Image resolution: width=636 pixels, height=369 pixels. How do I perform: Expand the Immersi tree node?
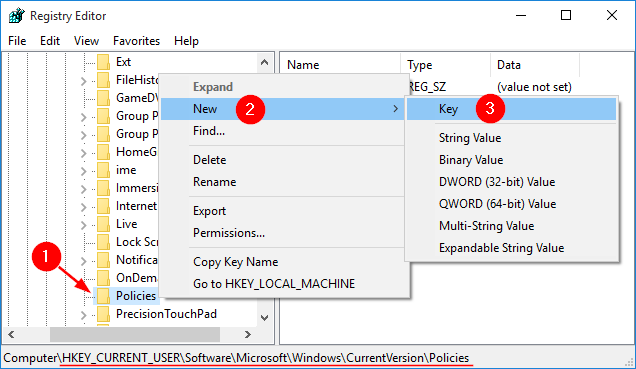coord(84,189)
